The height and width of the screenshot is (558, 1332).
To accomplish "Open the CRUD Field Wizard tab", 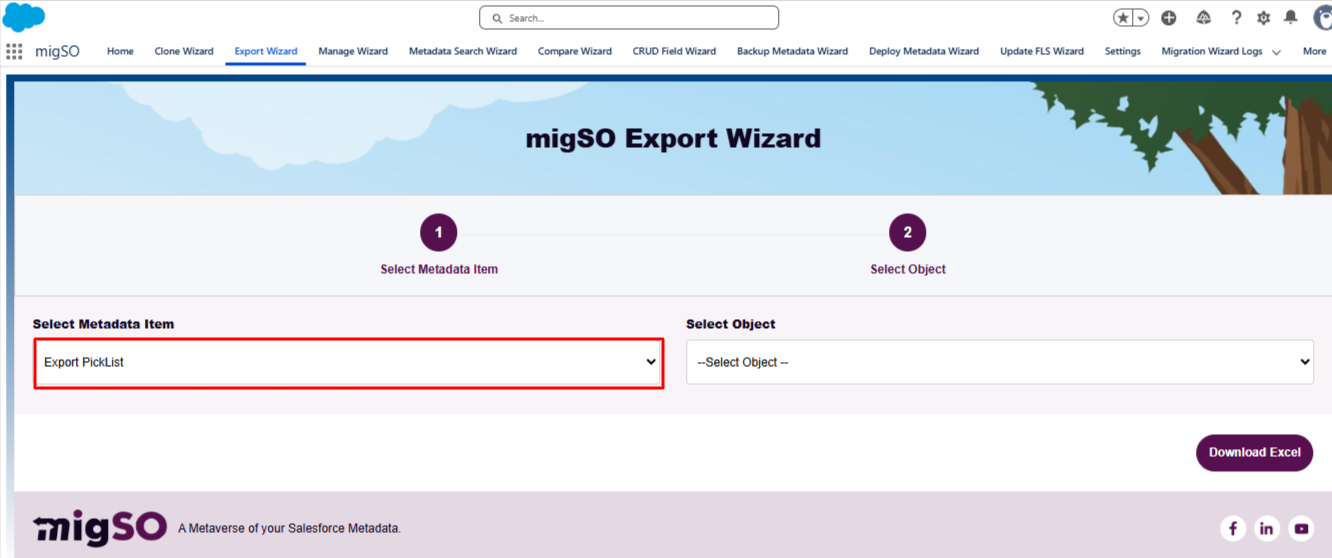I will click(x=674, y=51).
